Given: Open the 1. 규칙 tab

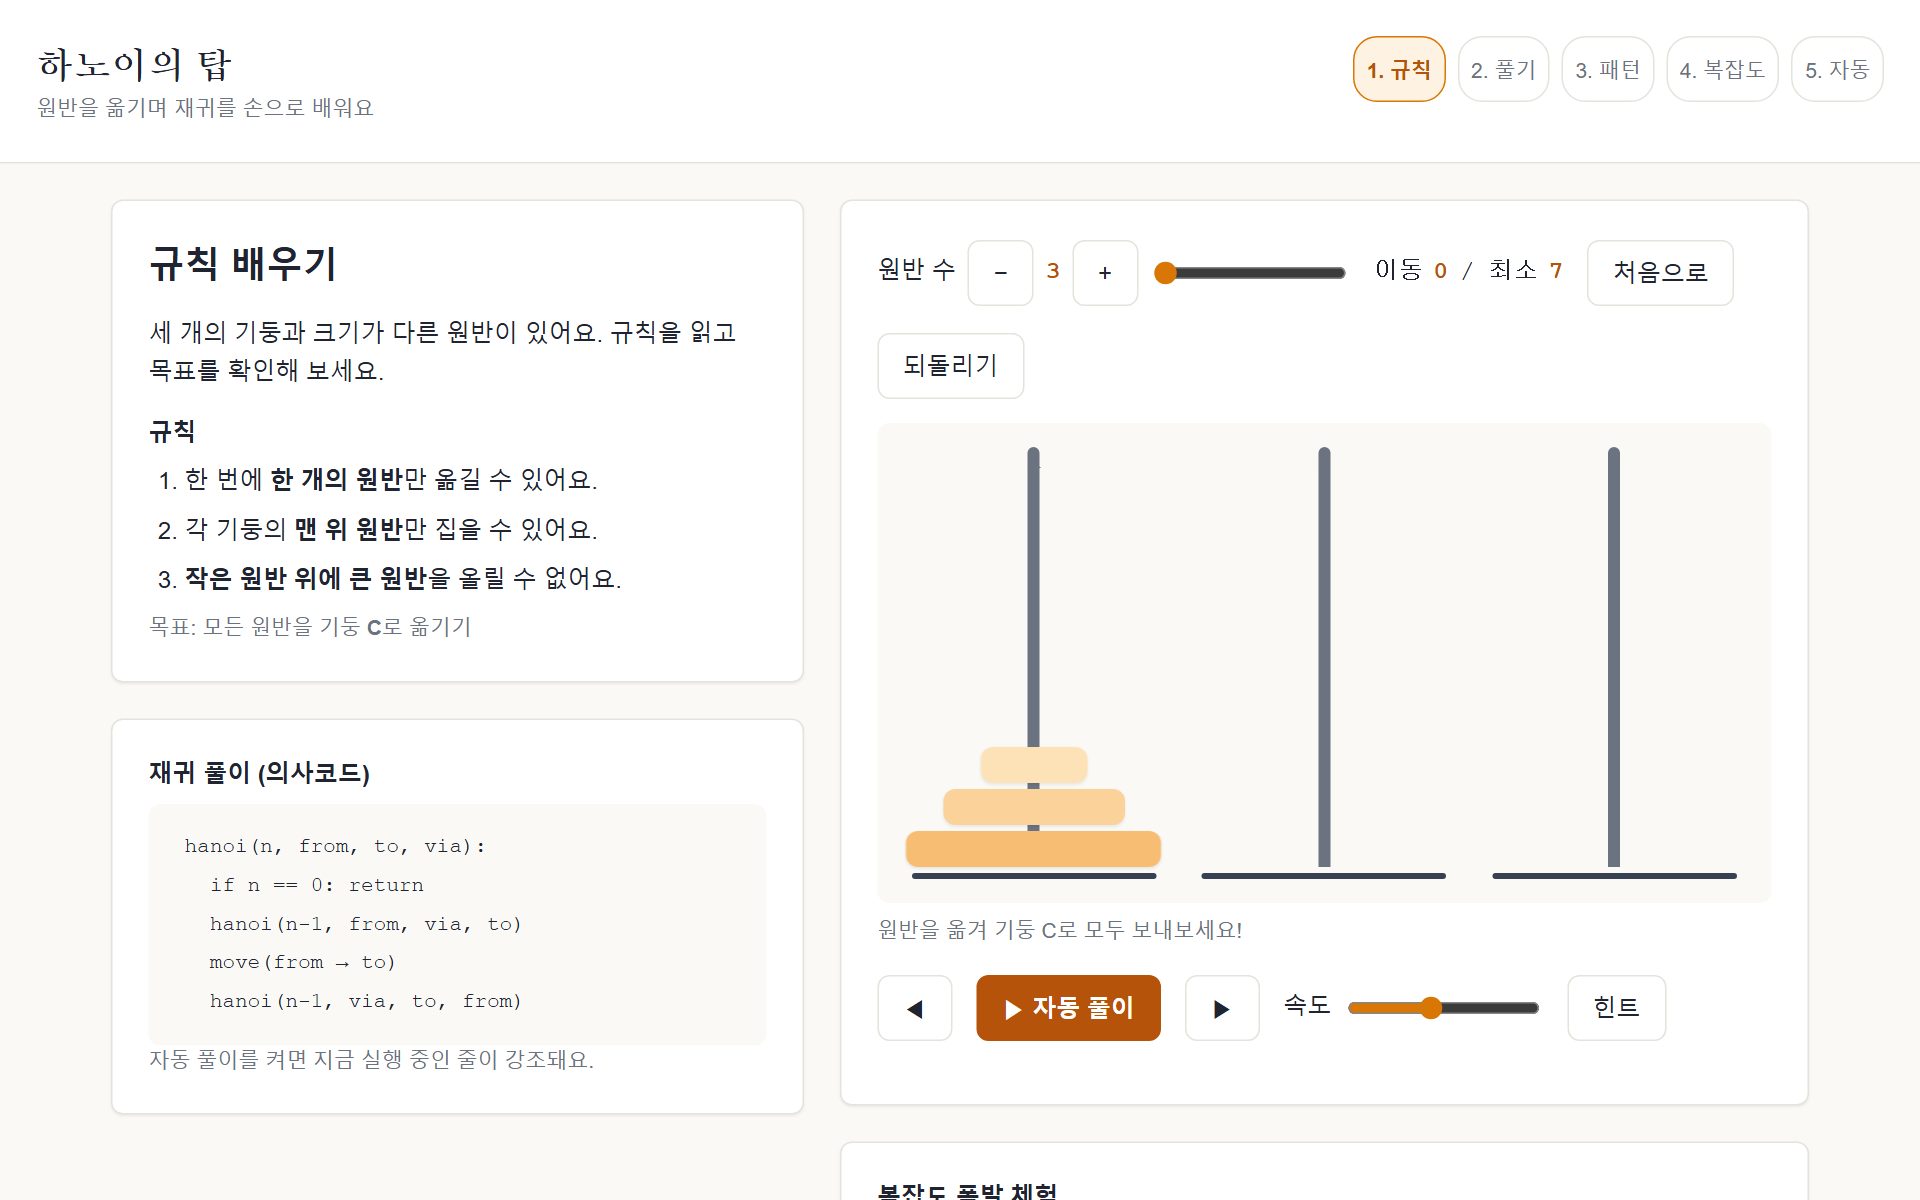Looking at the screenshot, I should point(1398,69).
